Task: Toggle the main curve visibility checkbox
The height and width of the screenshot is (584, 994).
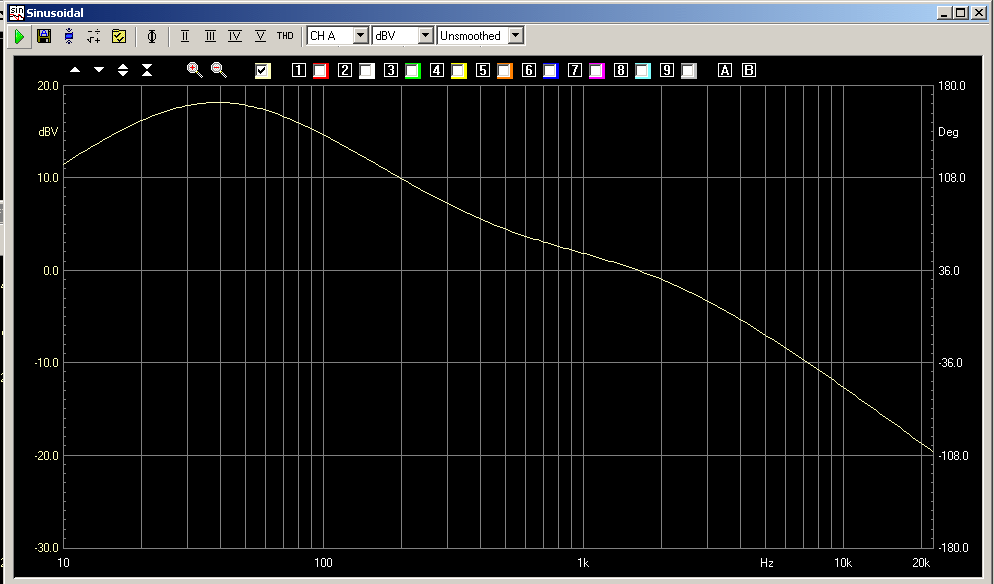Action: (263, 71)
